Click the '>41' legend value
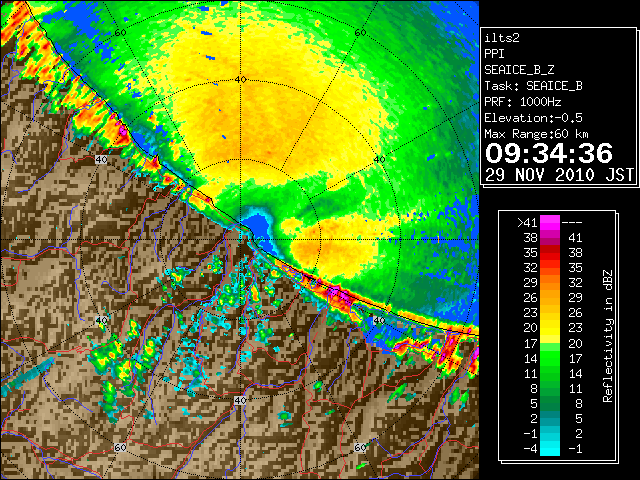The image size is (640, 480). pos(527,223)
